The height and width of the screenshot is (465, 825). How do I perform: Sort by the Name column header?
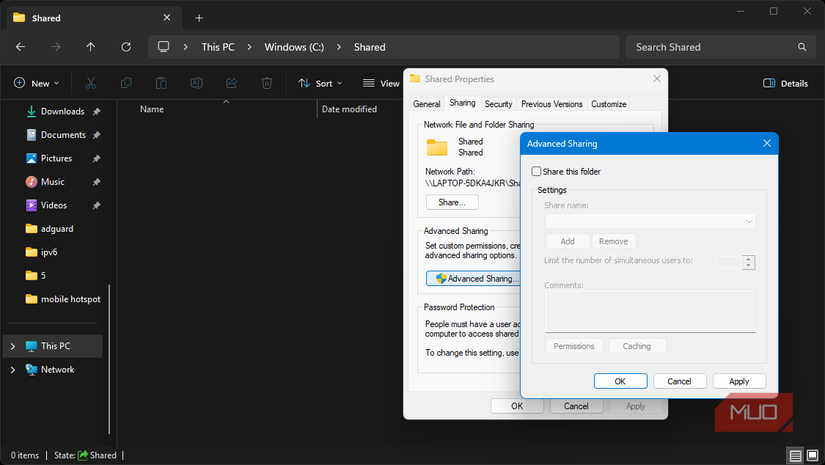pos(152,109)
